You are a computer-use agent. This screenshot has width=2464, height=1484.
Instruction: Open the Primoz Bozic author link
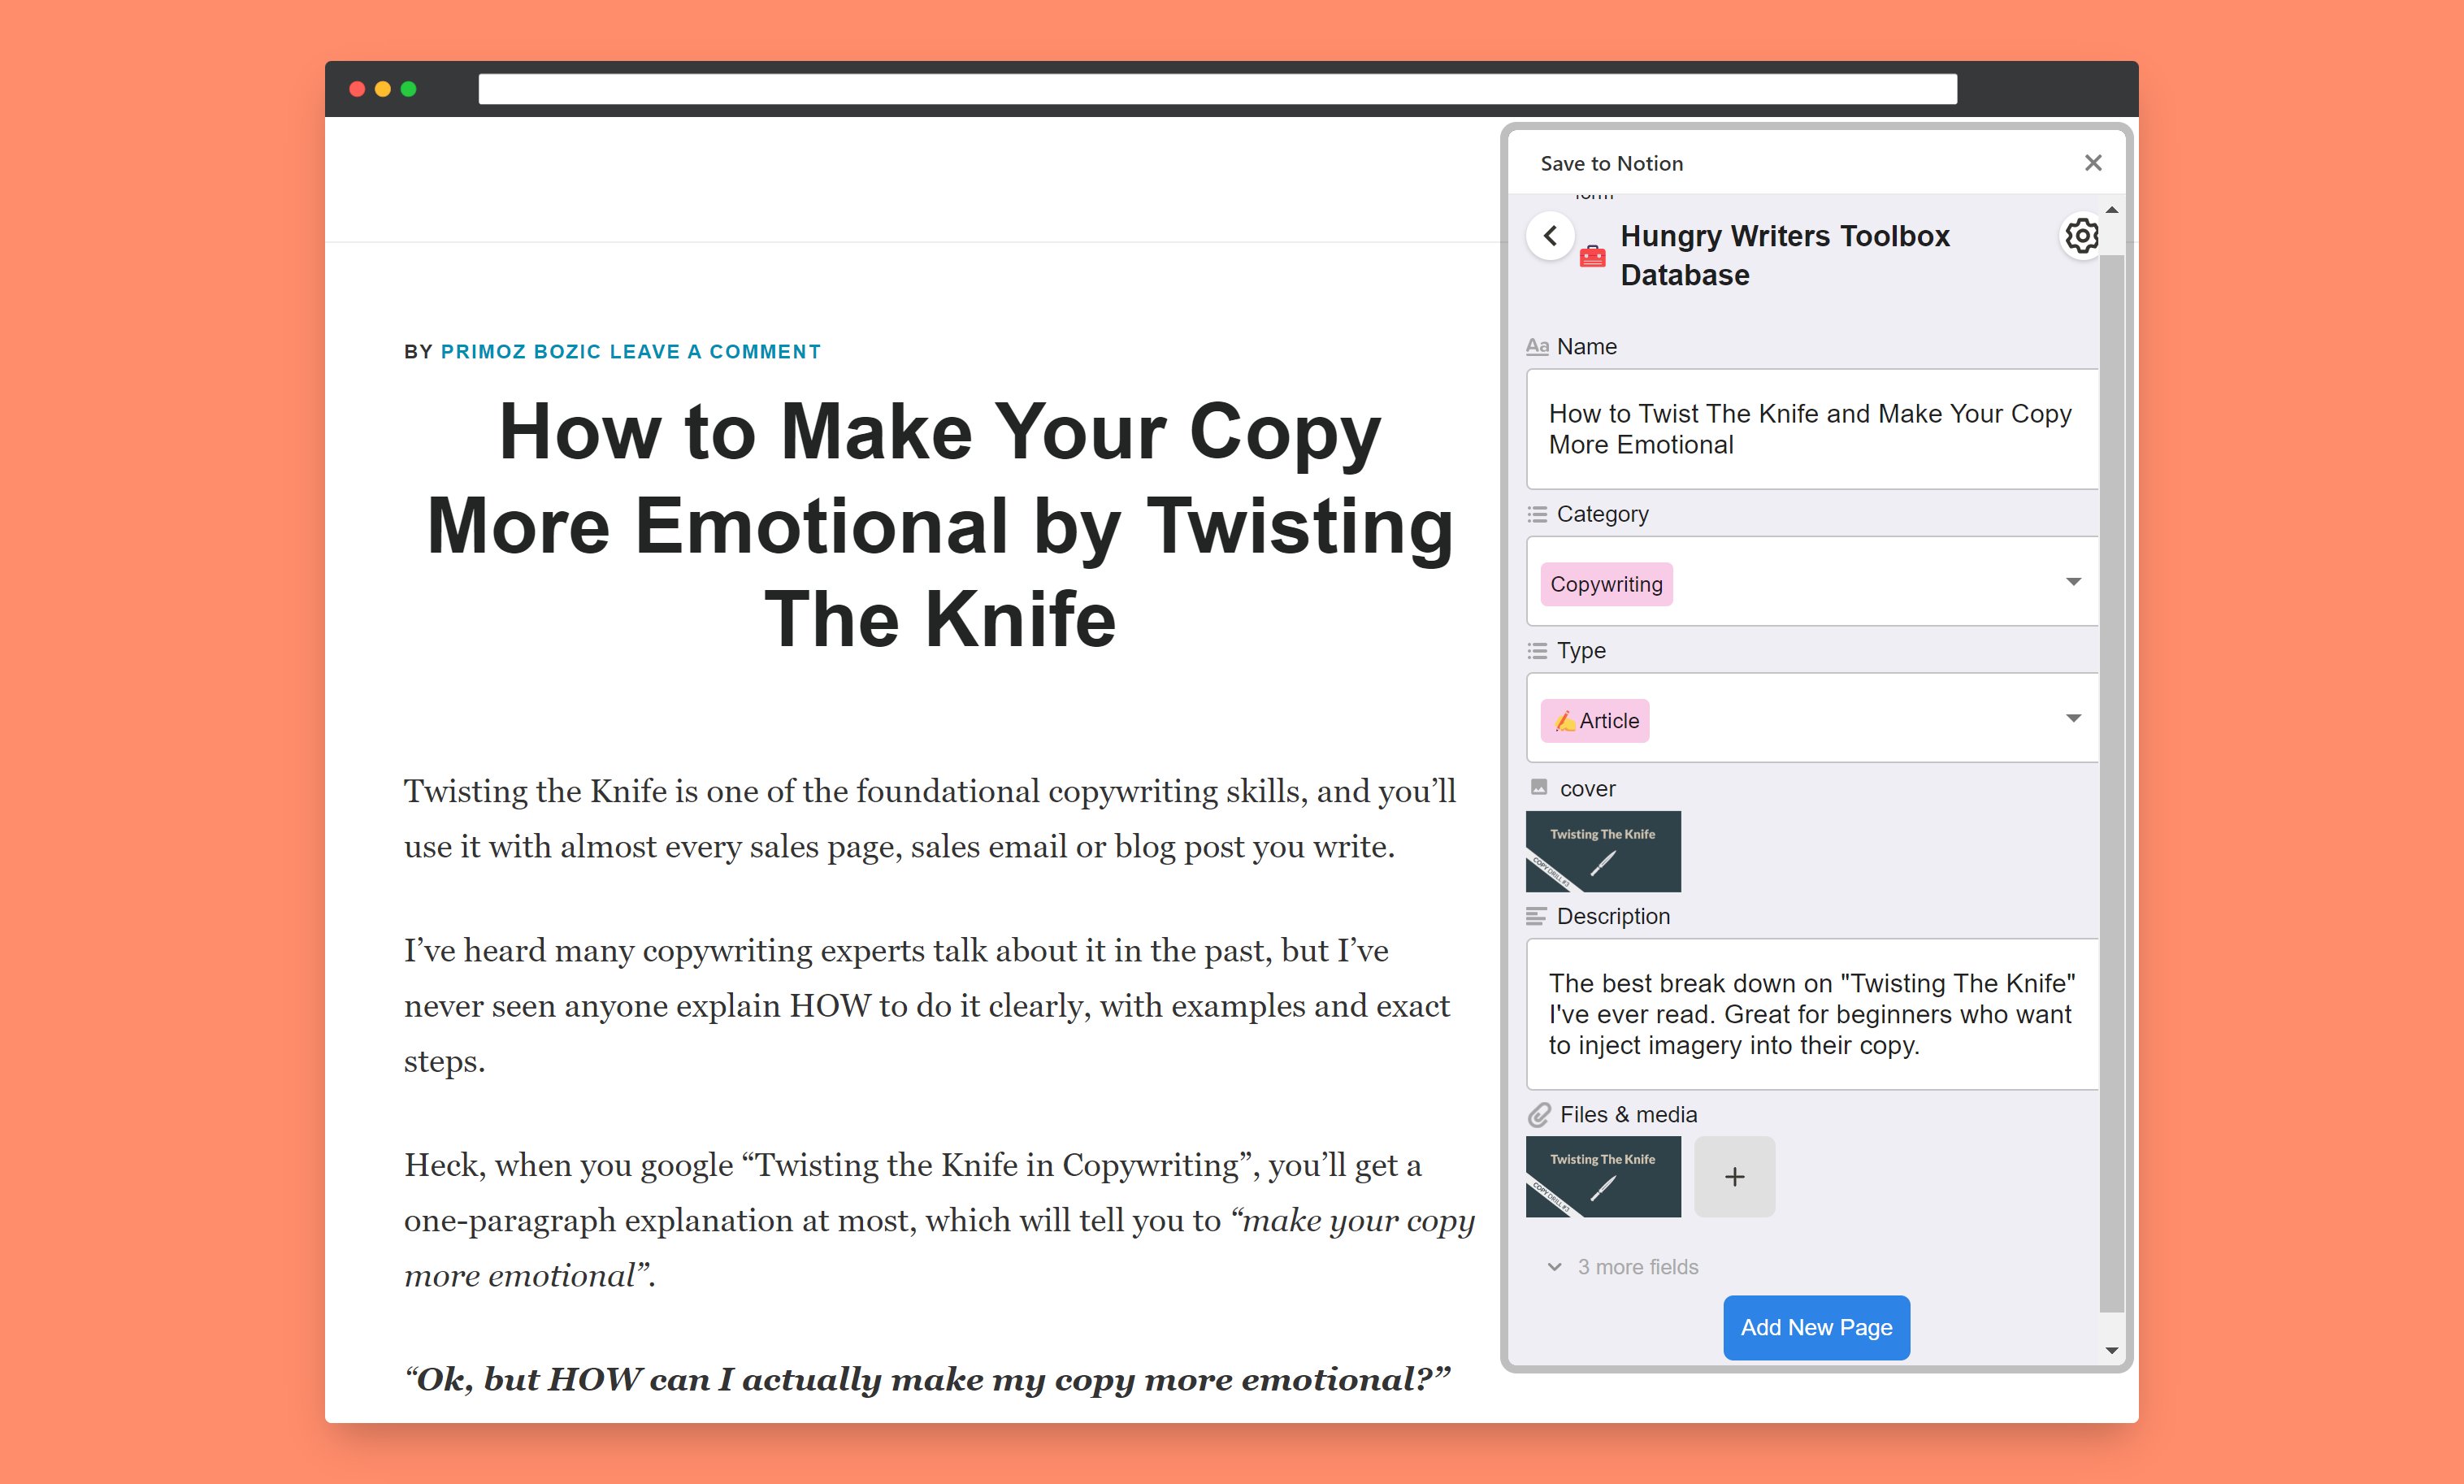[x=521, y=352]
